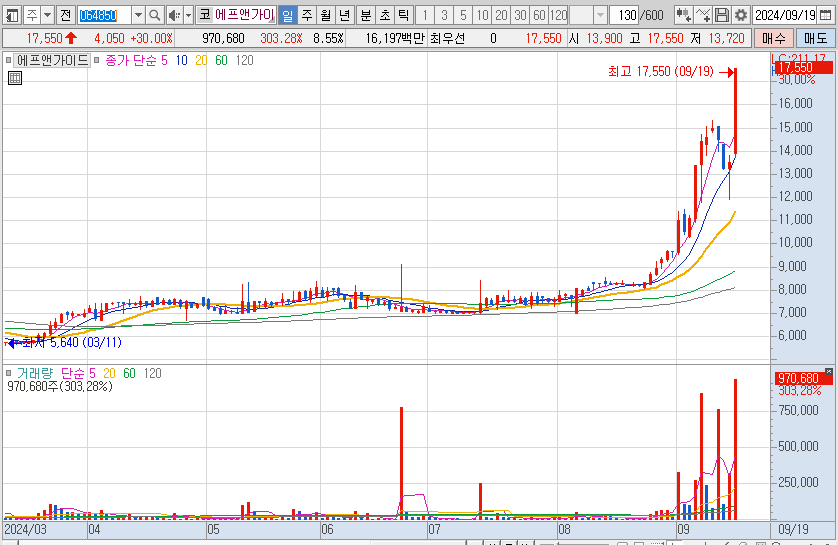
Task: Click the date field 2024/09/19
Action: coord(785,15)
